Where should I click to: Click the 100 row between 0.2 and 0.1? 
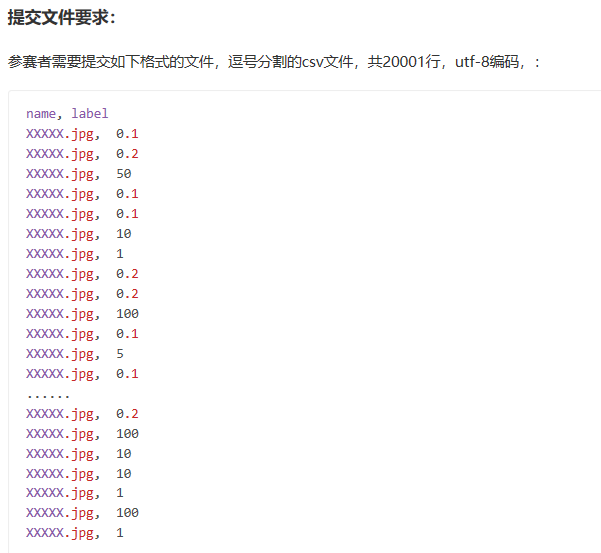[x=82, y=314]
